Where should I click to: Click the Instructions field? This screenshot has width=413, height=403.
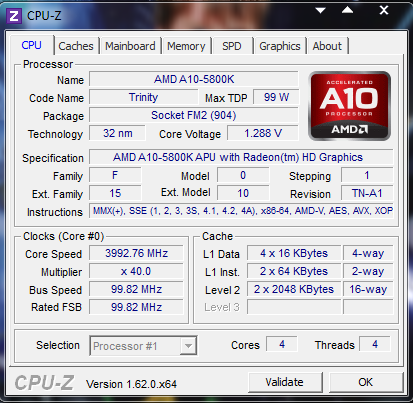[241, 211]
